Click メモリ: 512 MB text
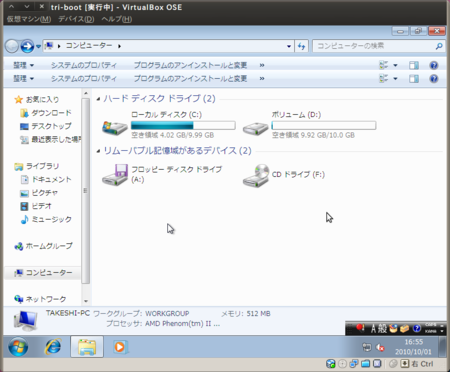 coord(246,314)
